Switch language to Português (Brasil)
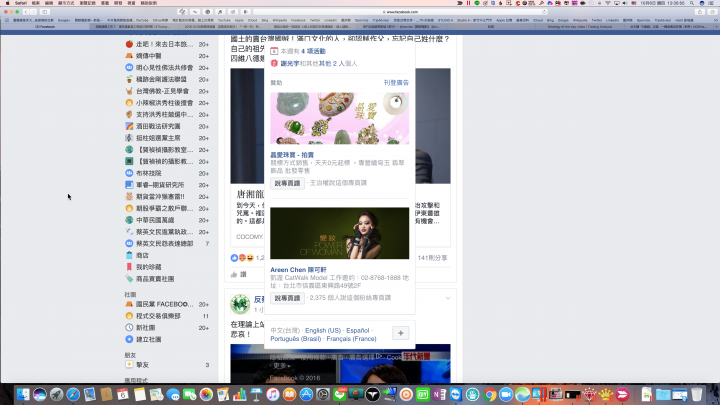Image resolution: width=720 pixels, height=405 pixels. tap(296, 339)
